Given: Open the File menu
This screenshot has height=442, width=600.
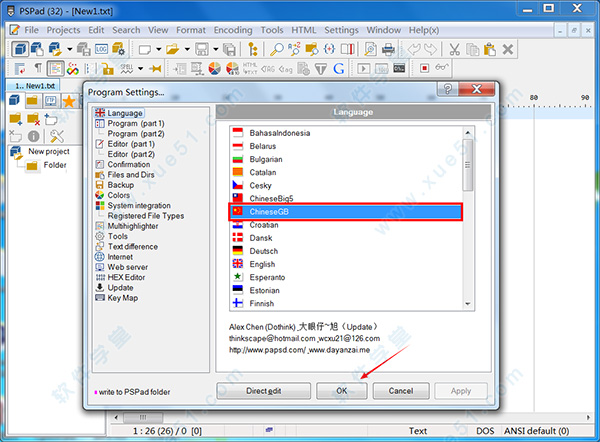Looking at the screenshot, I should 31,30.
